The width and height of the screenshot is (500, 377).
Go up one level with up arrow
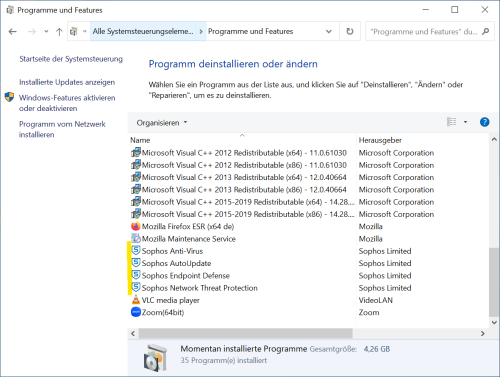tap(59, 32)
